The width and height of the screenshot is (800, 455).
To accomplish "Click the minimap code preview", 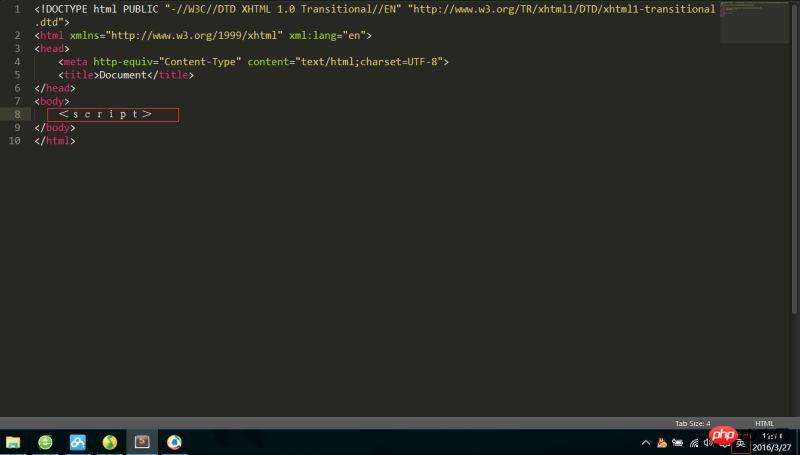I will [x=754, y=22].
